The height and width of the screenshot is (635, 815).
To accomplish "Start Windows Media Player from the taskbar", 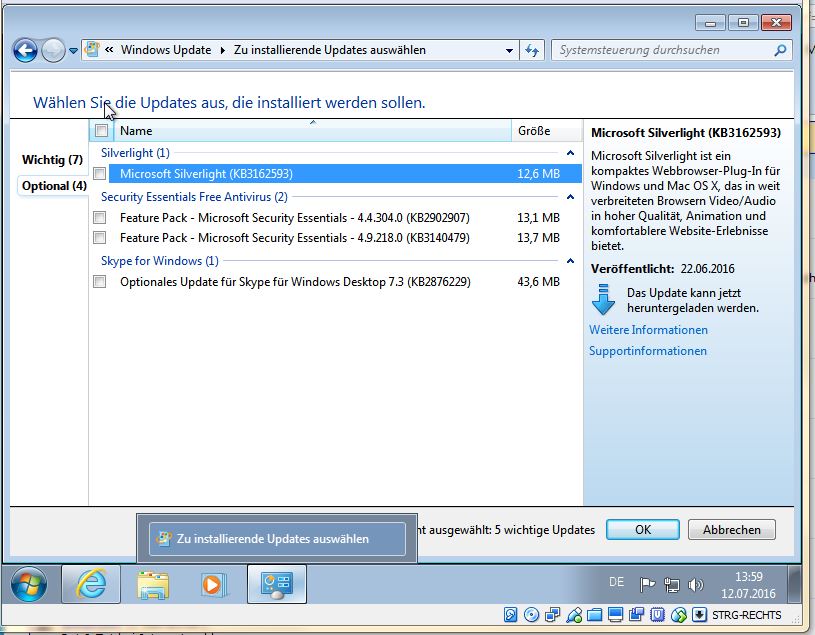I will point(212,585).
